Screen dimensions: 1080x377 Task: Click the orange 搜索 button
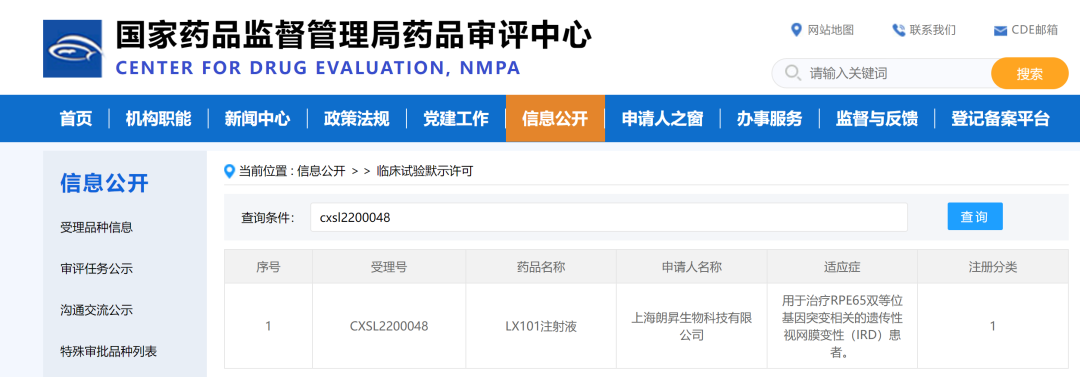(x=1029, y=73)
